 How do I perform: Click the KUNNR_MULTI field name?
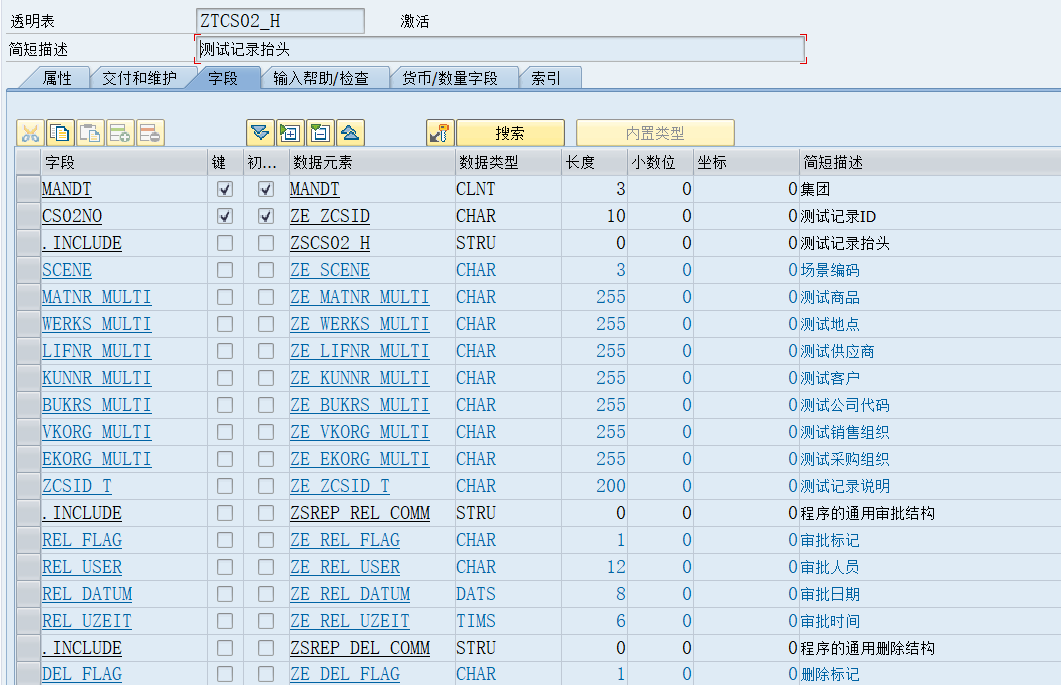click(x=96, y=378)
